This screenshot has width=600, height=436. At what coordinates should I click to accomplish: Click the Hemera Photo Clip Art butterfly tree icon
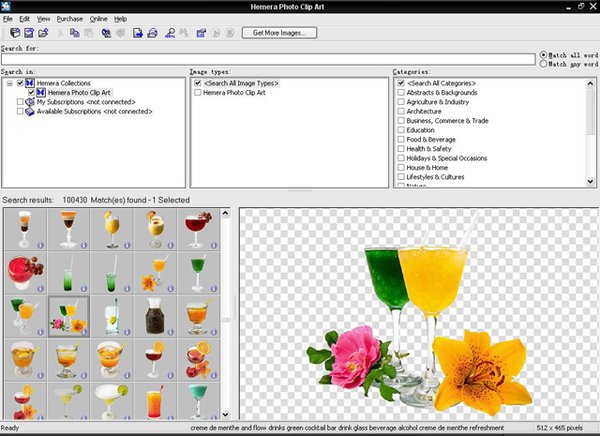pos(41,93)
